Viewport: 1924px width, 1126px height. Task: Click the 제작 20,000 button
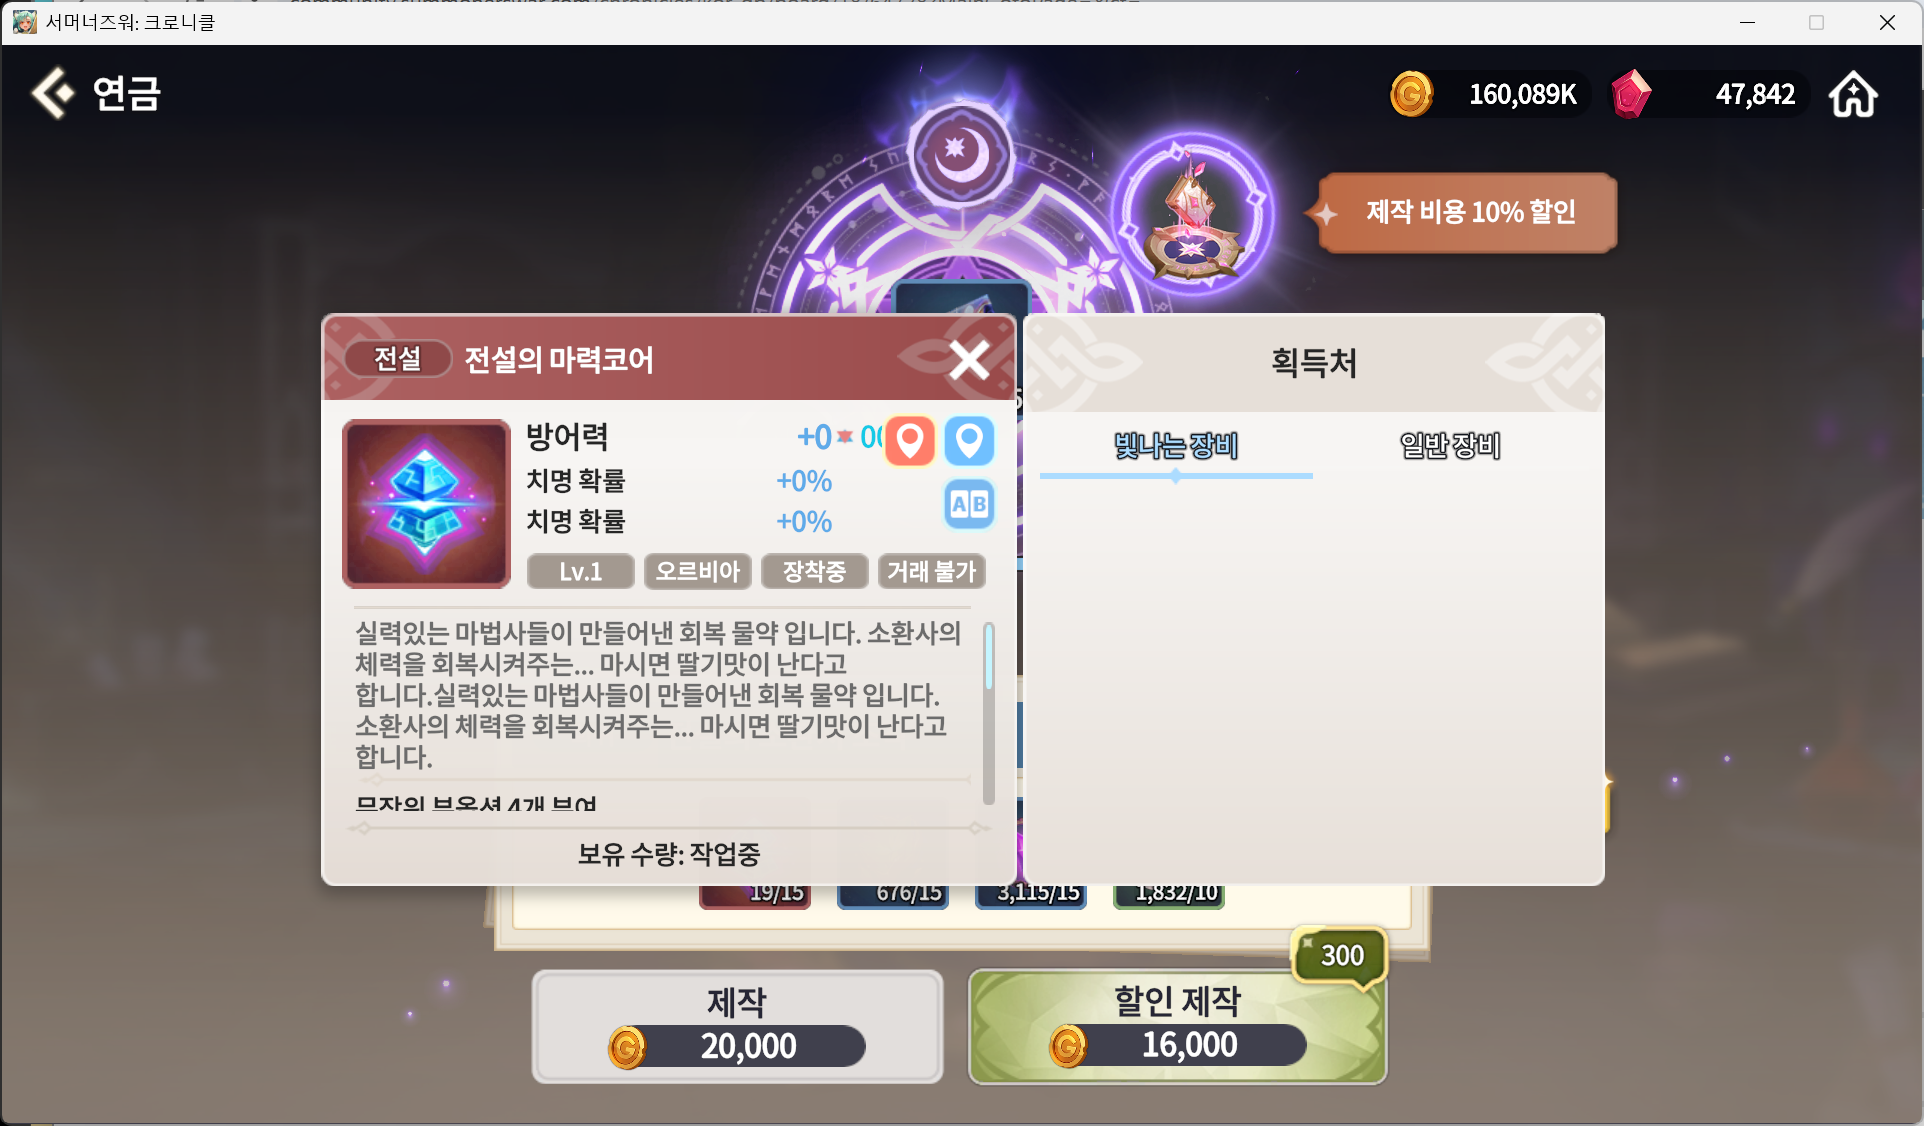click(737, 1026)
